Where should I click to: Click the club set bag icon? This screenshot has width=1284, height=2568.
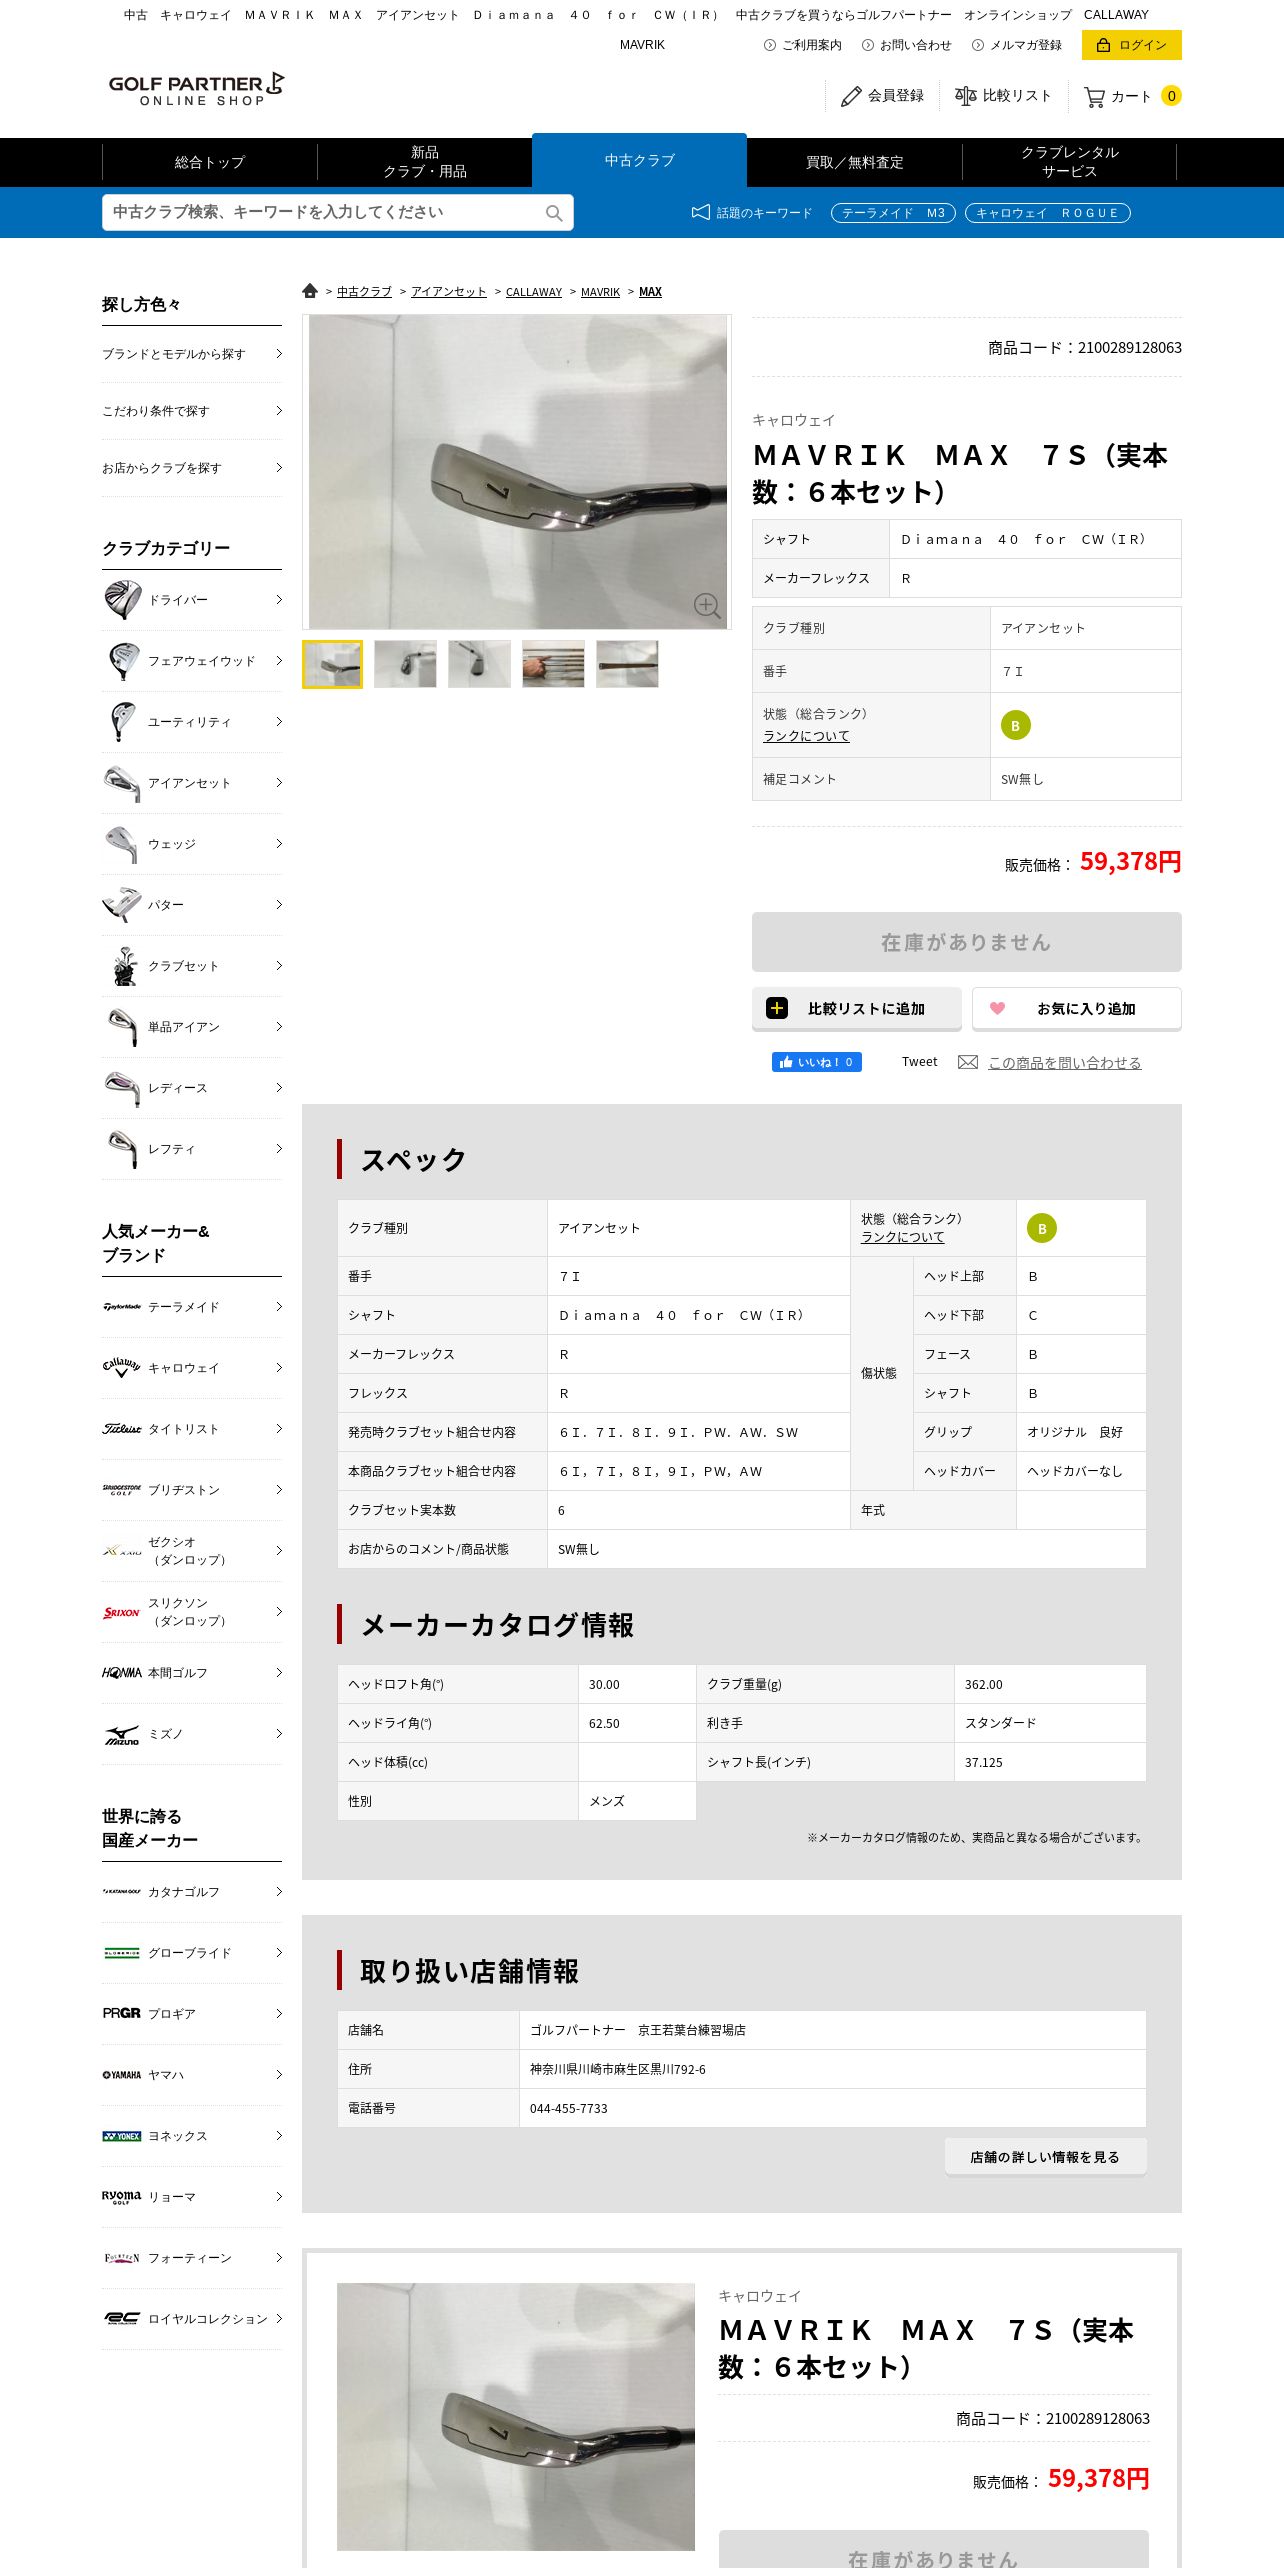tap(123, 966)
